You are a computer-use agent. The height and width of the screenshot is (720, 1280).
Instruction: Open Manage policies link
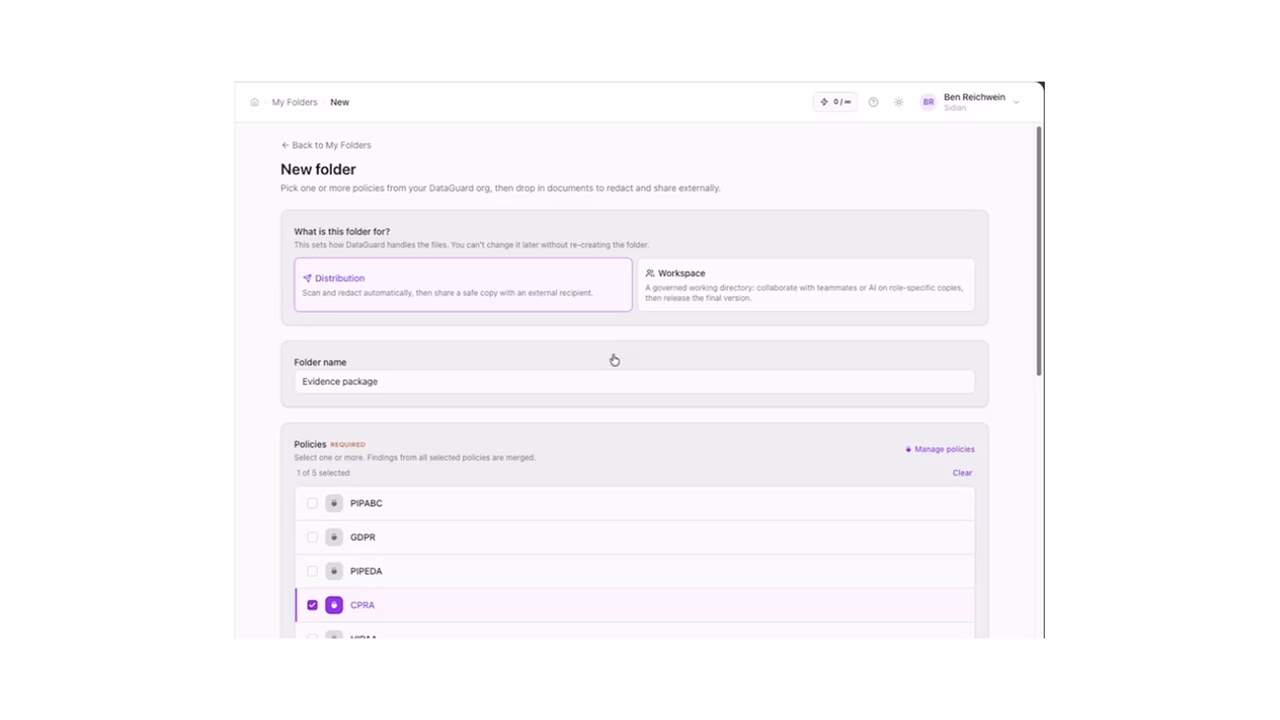940,449
